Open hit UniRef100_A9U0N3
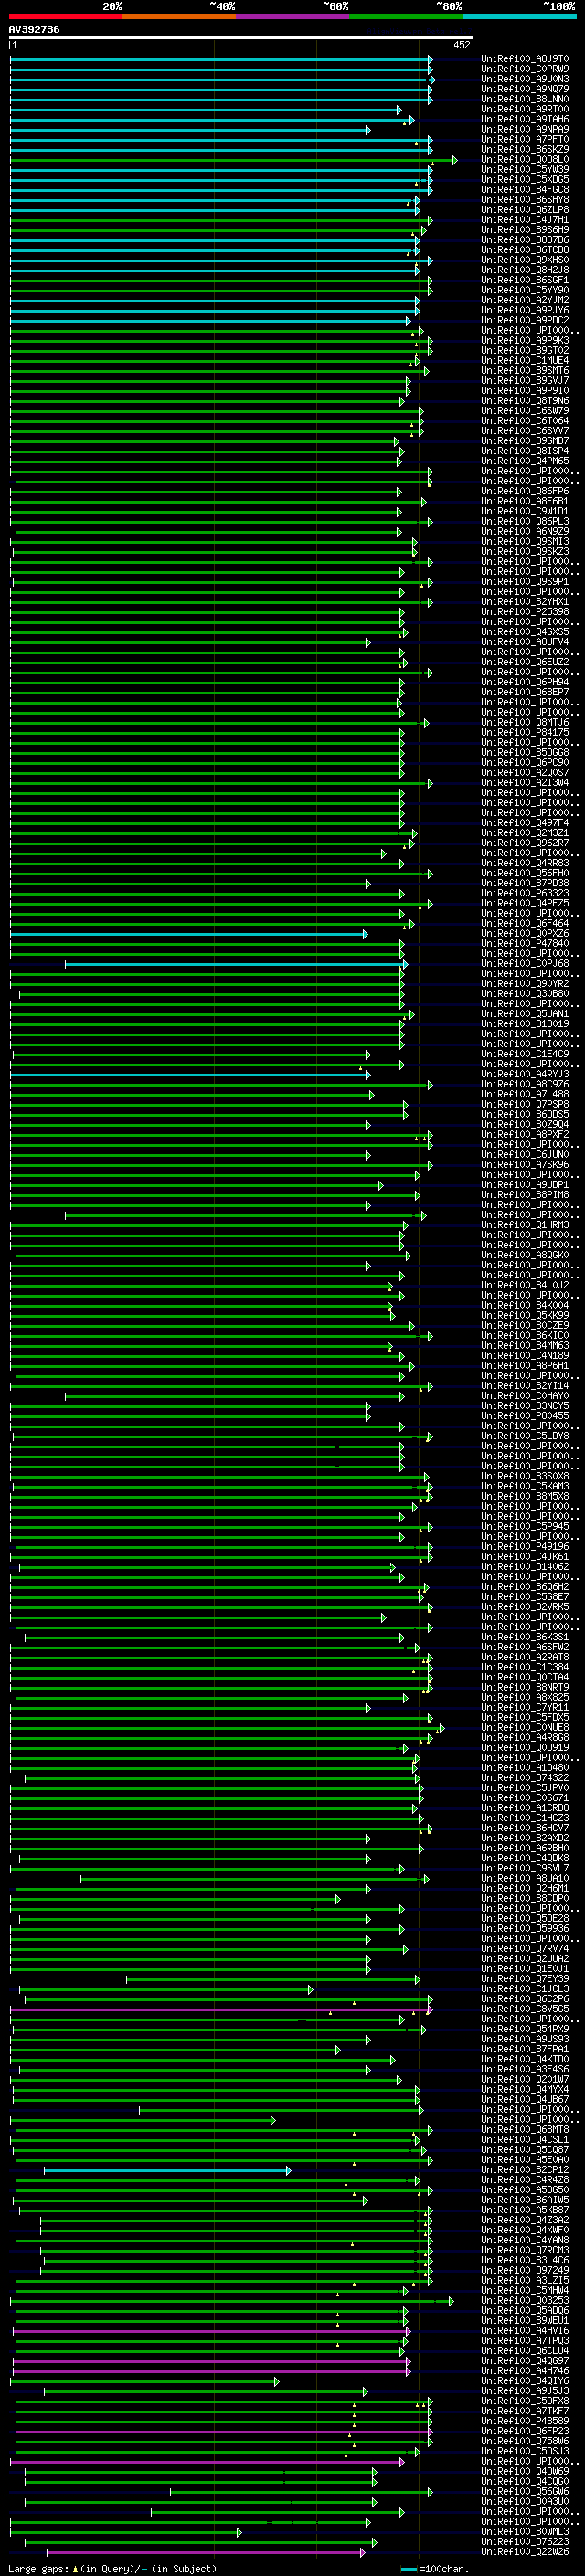Screen dimensions: 585x2576 (x=525, y=79)
